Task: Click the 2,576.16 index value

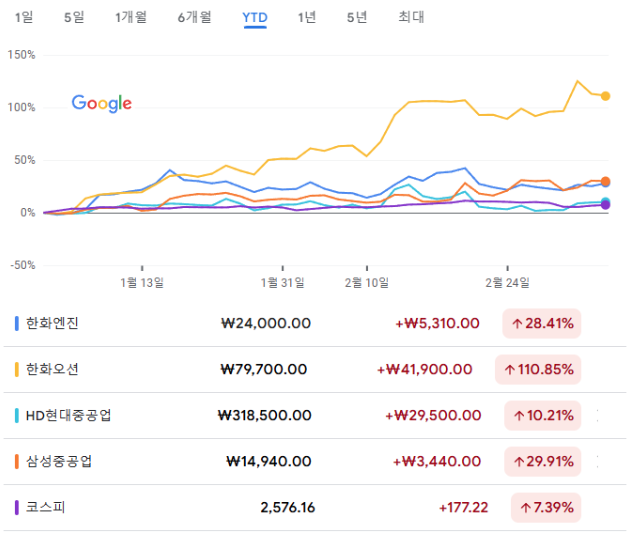Action: pos(288,508)
